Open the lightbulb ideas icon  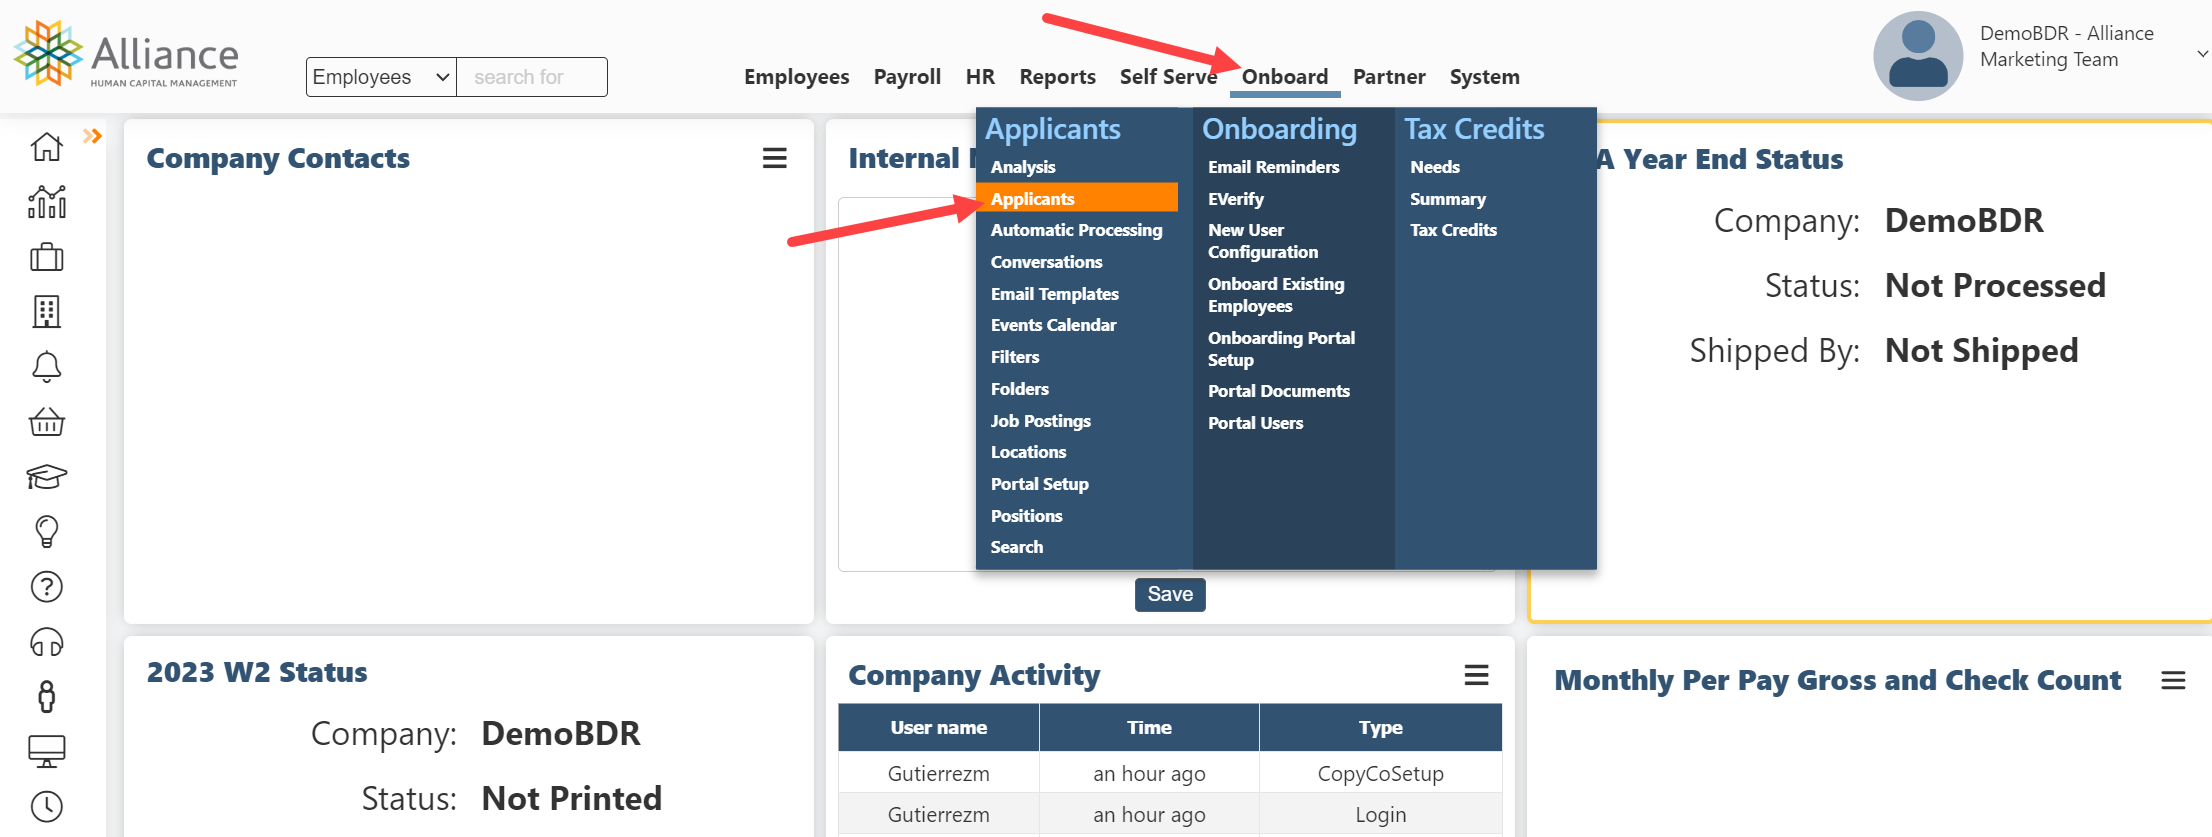point(46,531)
